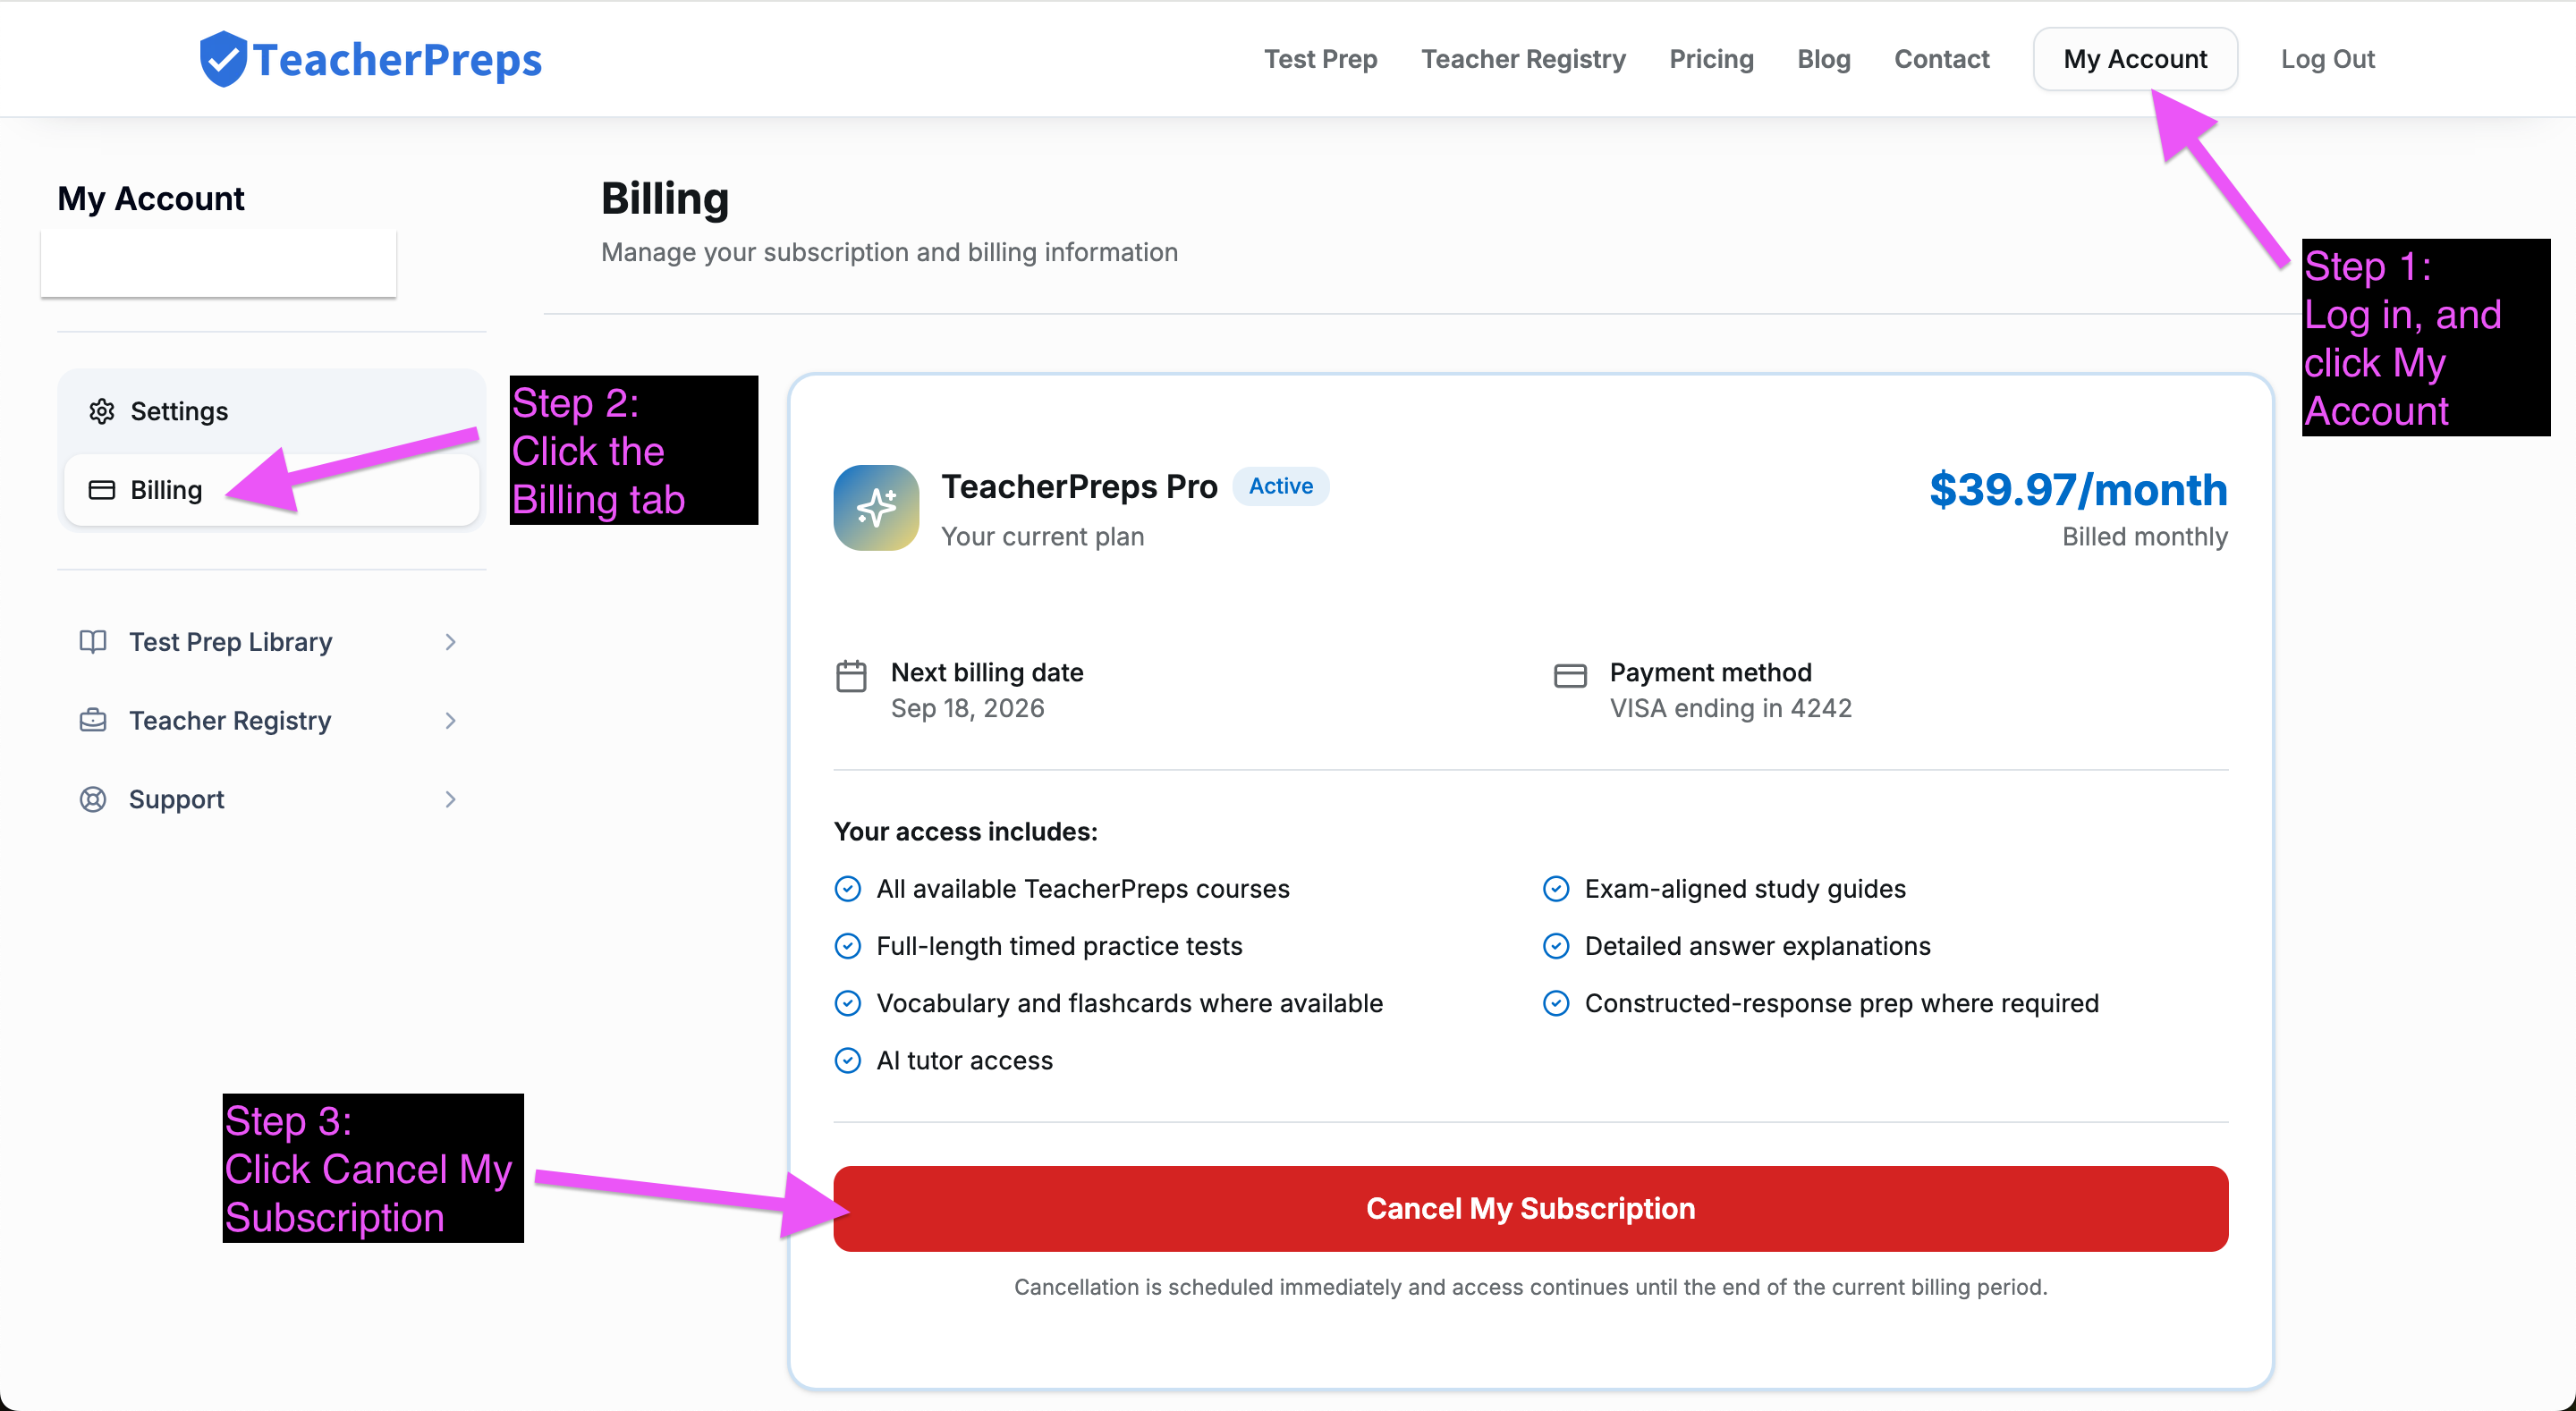The height and width of the screenshot is (1411, 2576).
Task: Click the card icon by Payment method
Action: (x=1570, y=676)
